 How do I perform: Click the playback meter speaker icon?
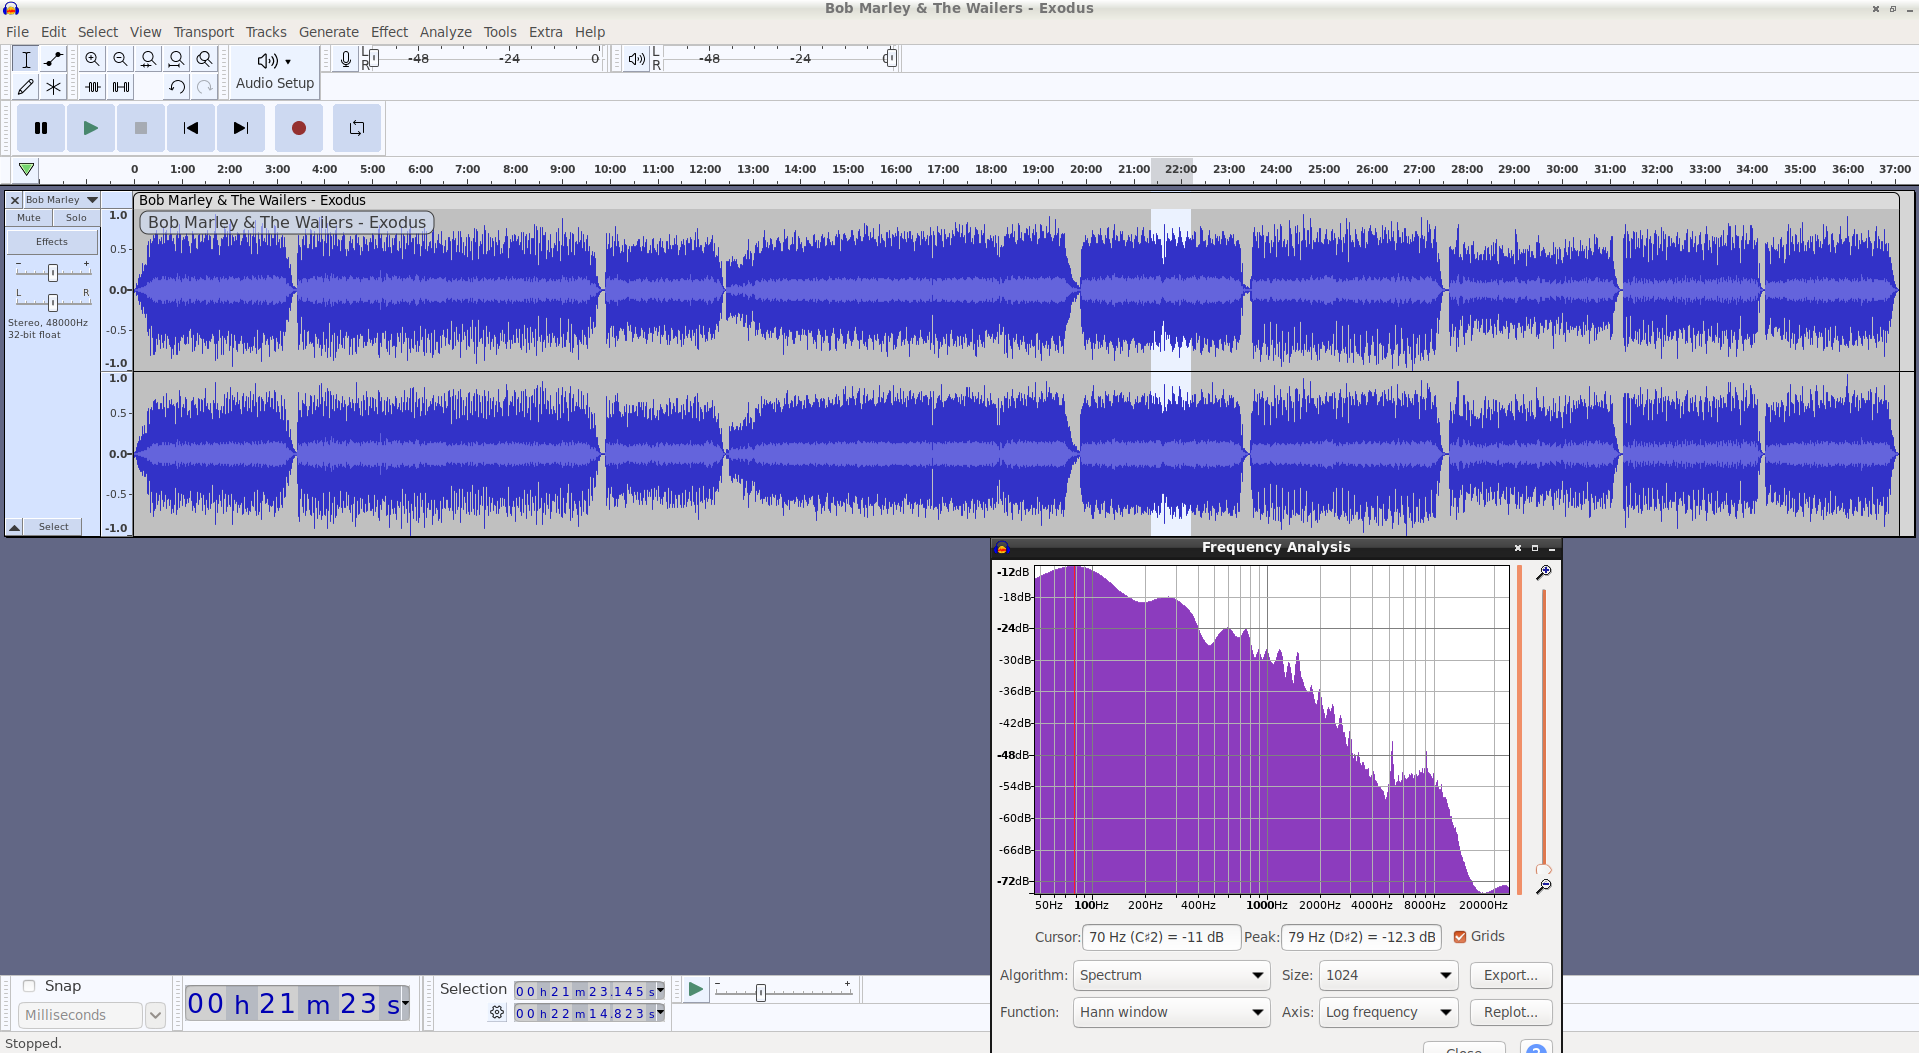coord(636,59)
